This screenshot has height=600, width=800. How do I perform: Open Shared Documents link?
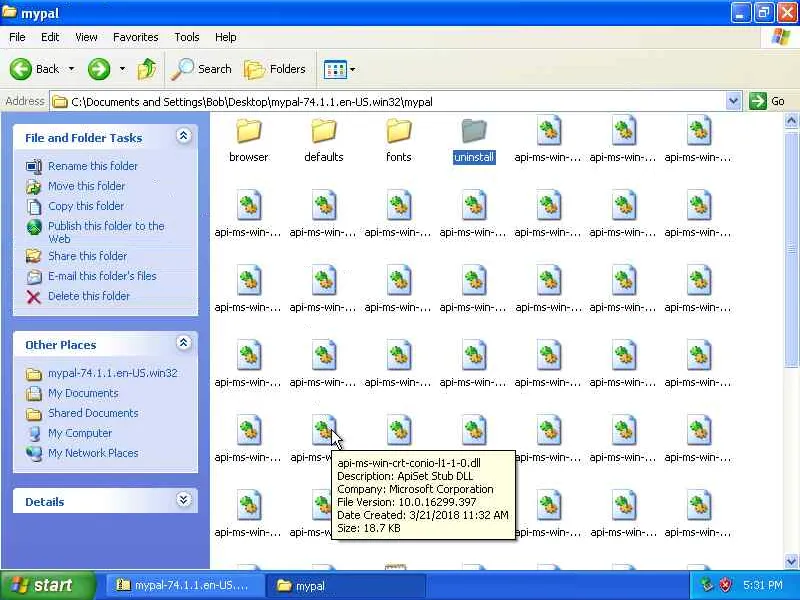click(93, 413)
